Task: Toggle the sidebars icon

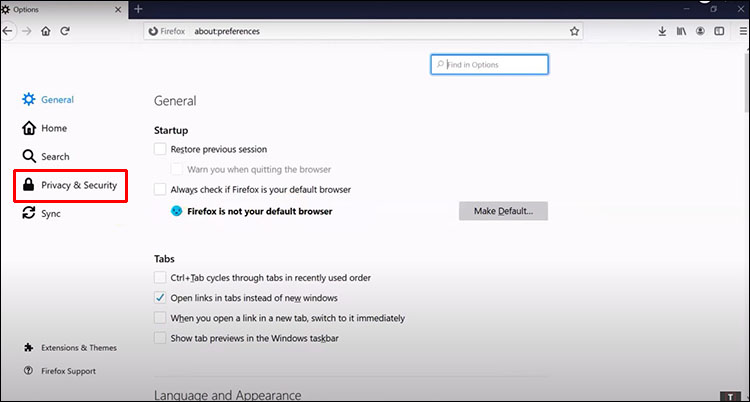Action: 719,31
